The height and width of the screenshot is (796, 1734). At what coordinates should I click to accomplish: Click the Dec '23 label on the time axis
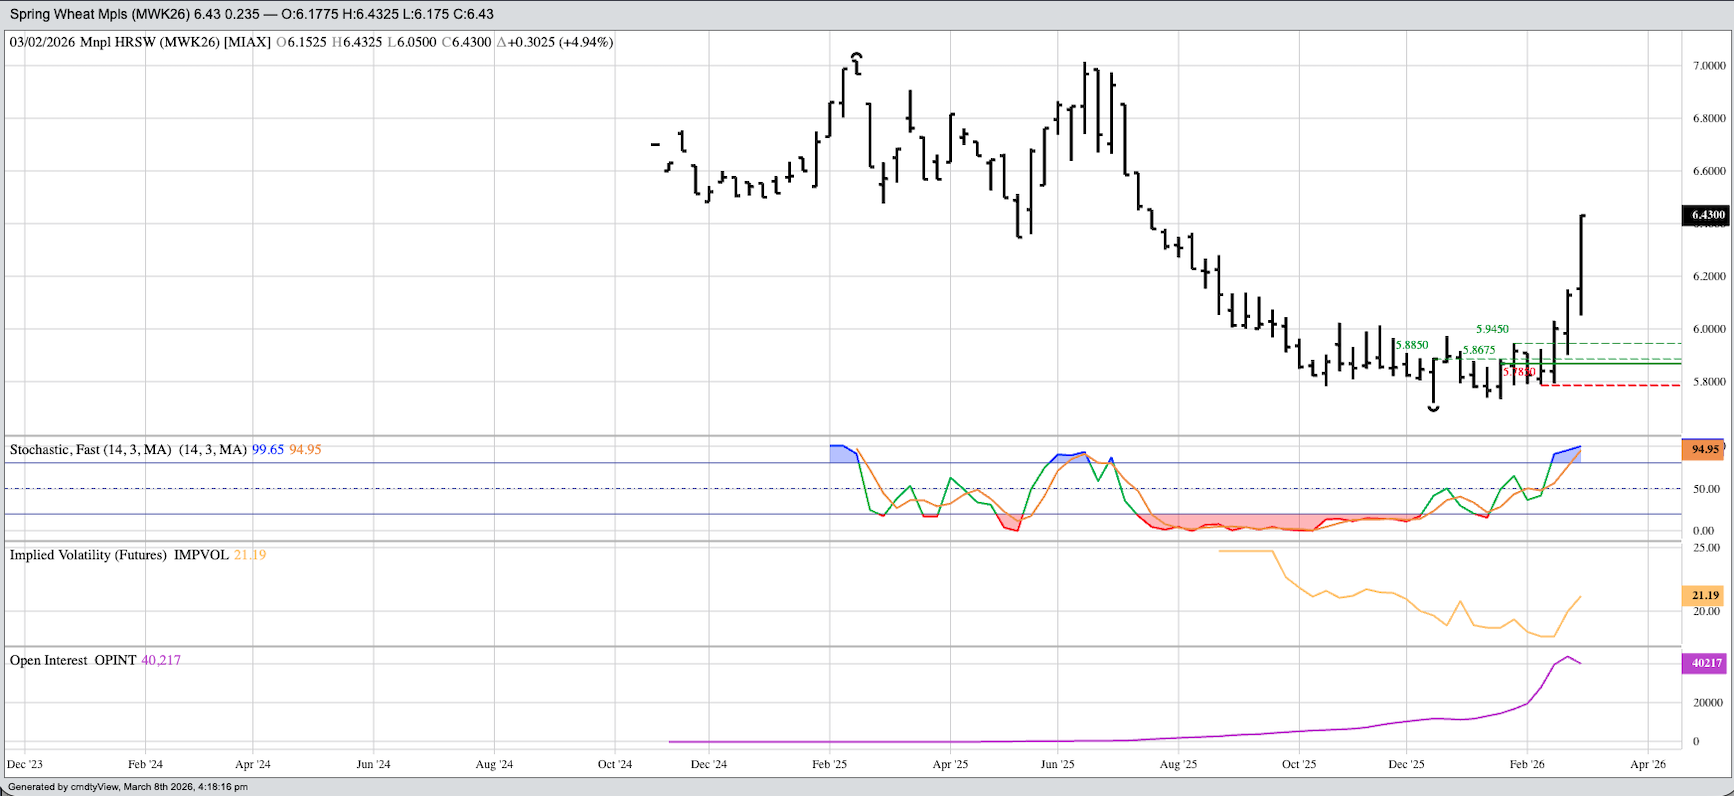25,764
